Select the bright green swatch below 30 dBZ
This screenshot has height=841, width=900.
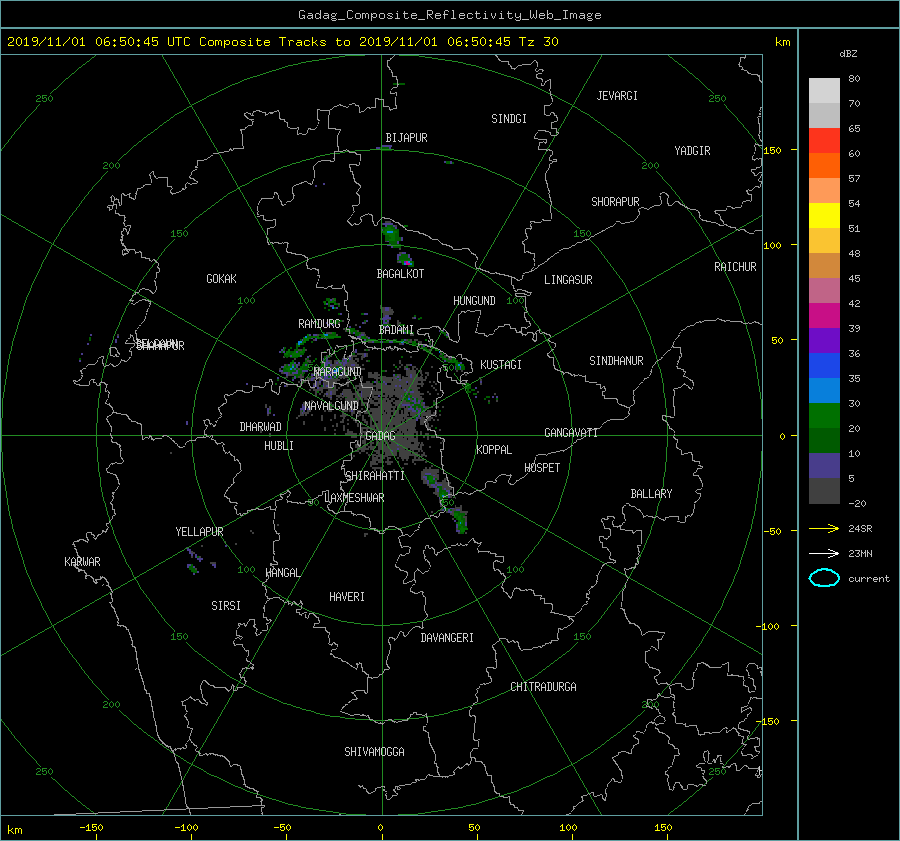click(x=824, y=416)
